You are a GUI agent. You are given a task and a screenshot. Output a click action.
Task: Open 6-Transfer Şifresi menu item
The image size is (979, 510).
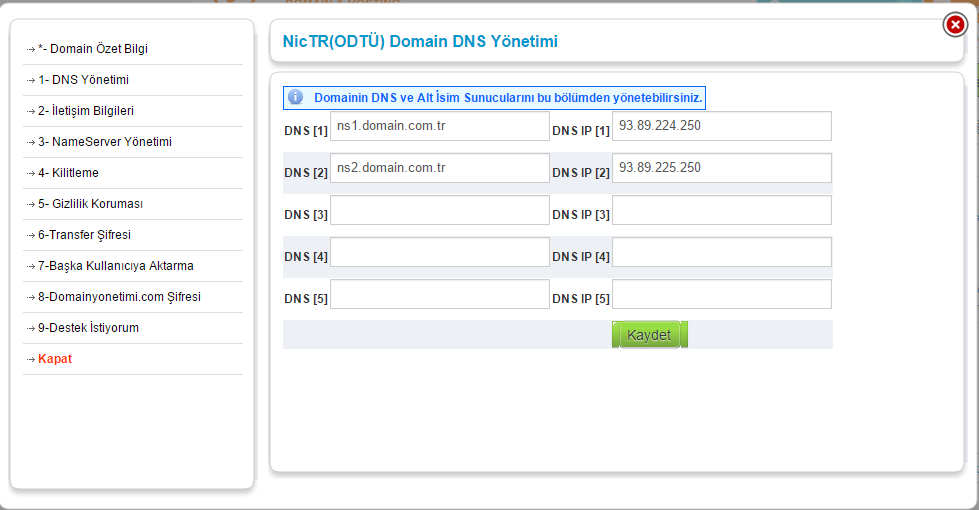click(x=84, y=235)
